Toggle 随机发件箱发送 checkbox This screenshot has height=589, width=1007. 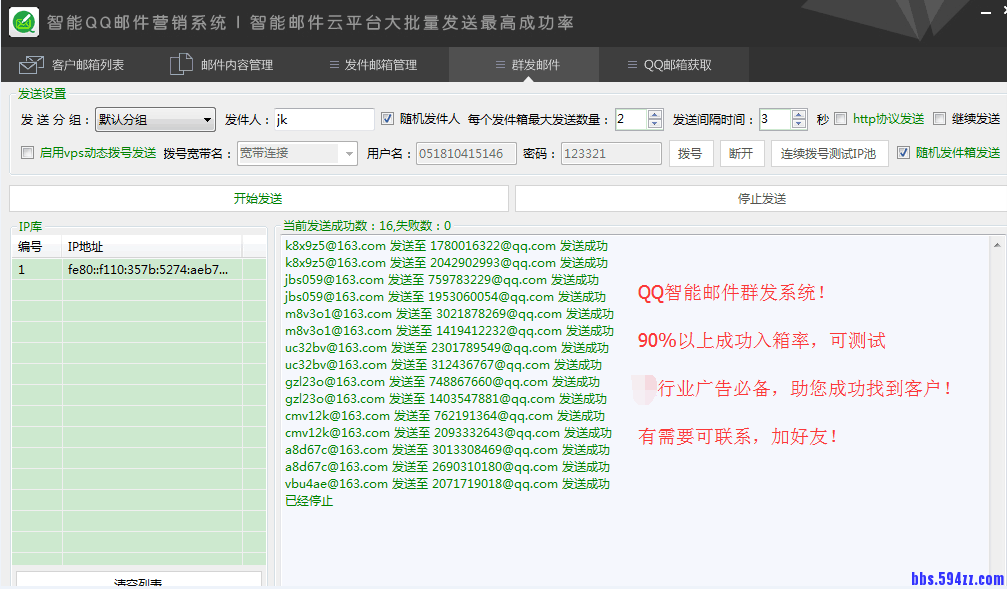pos(903,153)
